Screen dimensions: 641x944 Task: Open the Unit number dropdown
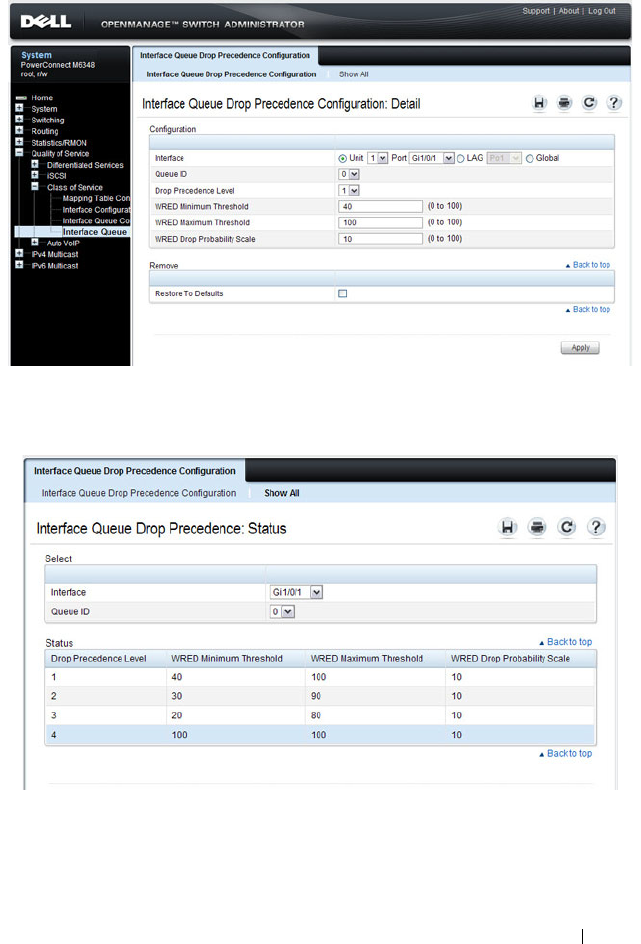click(377, 158)
